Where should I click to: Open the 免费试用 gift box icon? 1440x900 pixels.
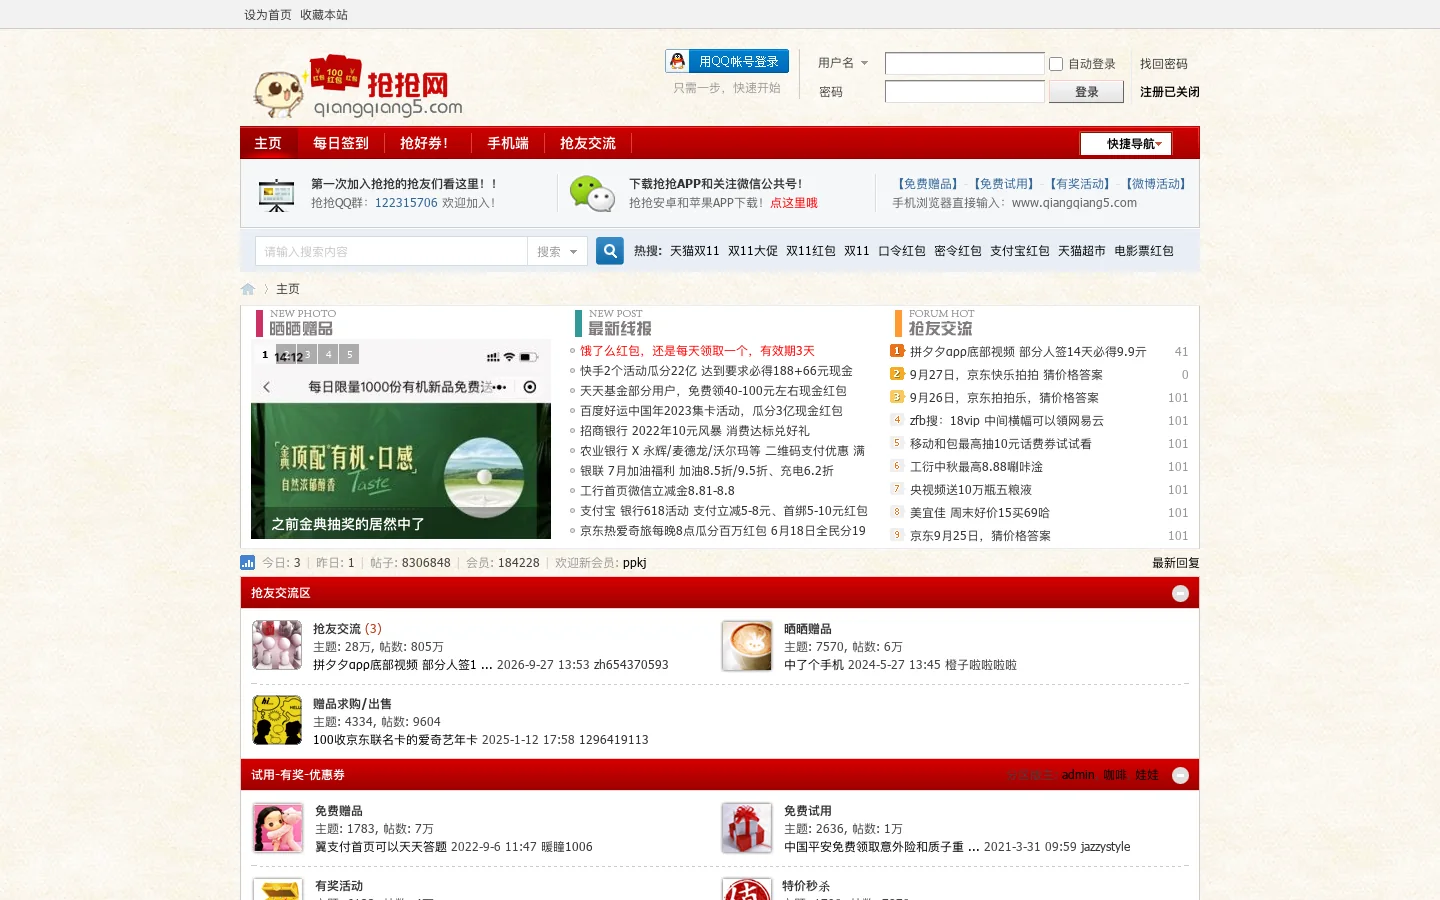coord(747,828)
